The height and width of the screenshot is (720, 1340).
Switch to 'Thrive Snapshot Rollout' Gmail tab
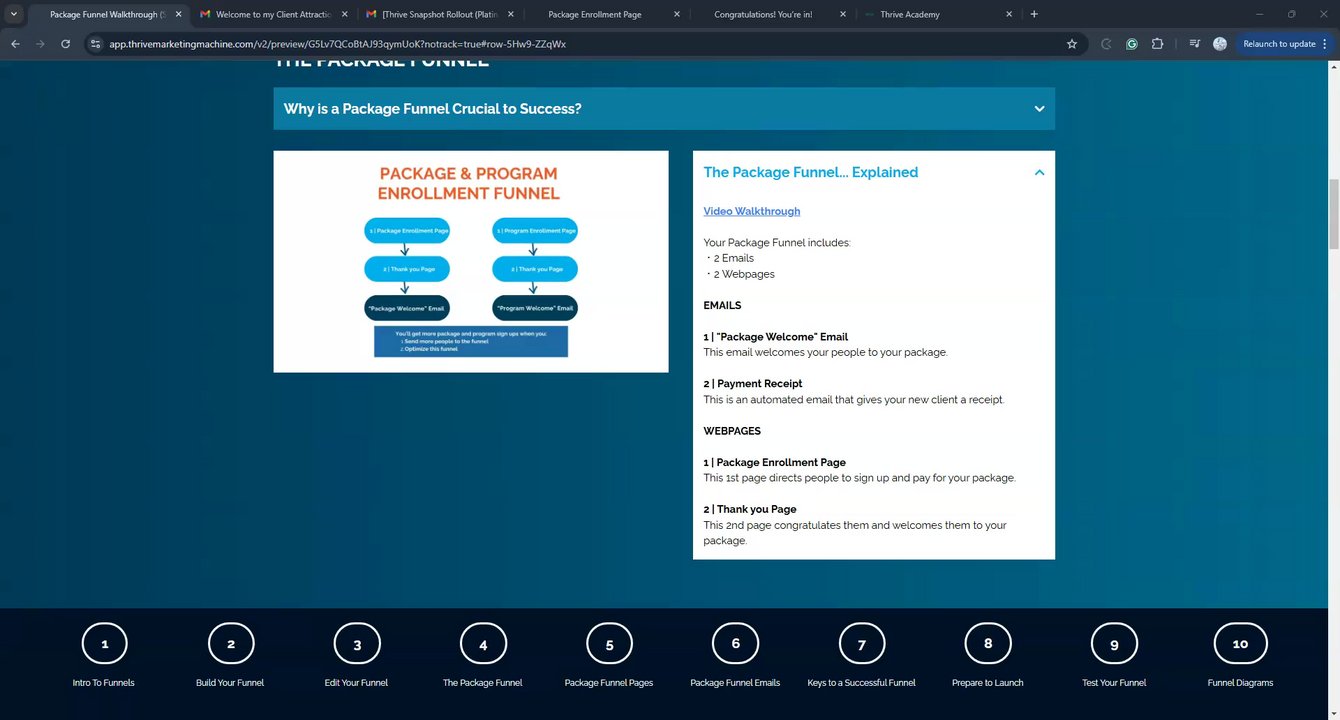click(x=439, y=14)
